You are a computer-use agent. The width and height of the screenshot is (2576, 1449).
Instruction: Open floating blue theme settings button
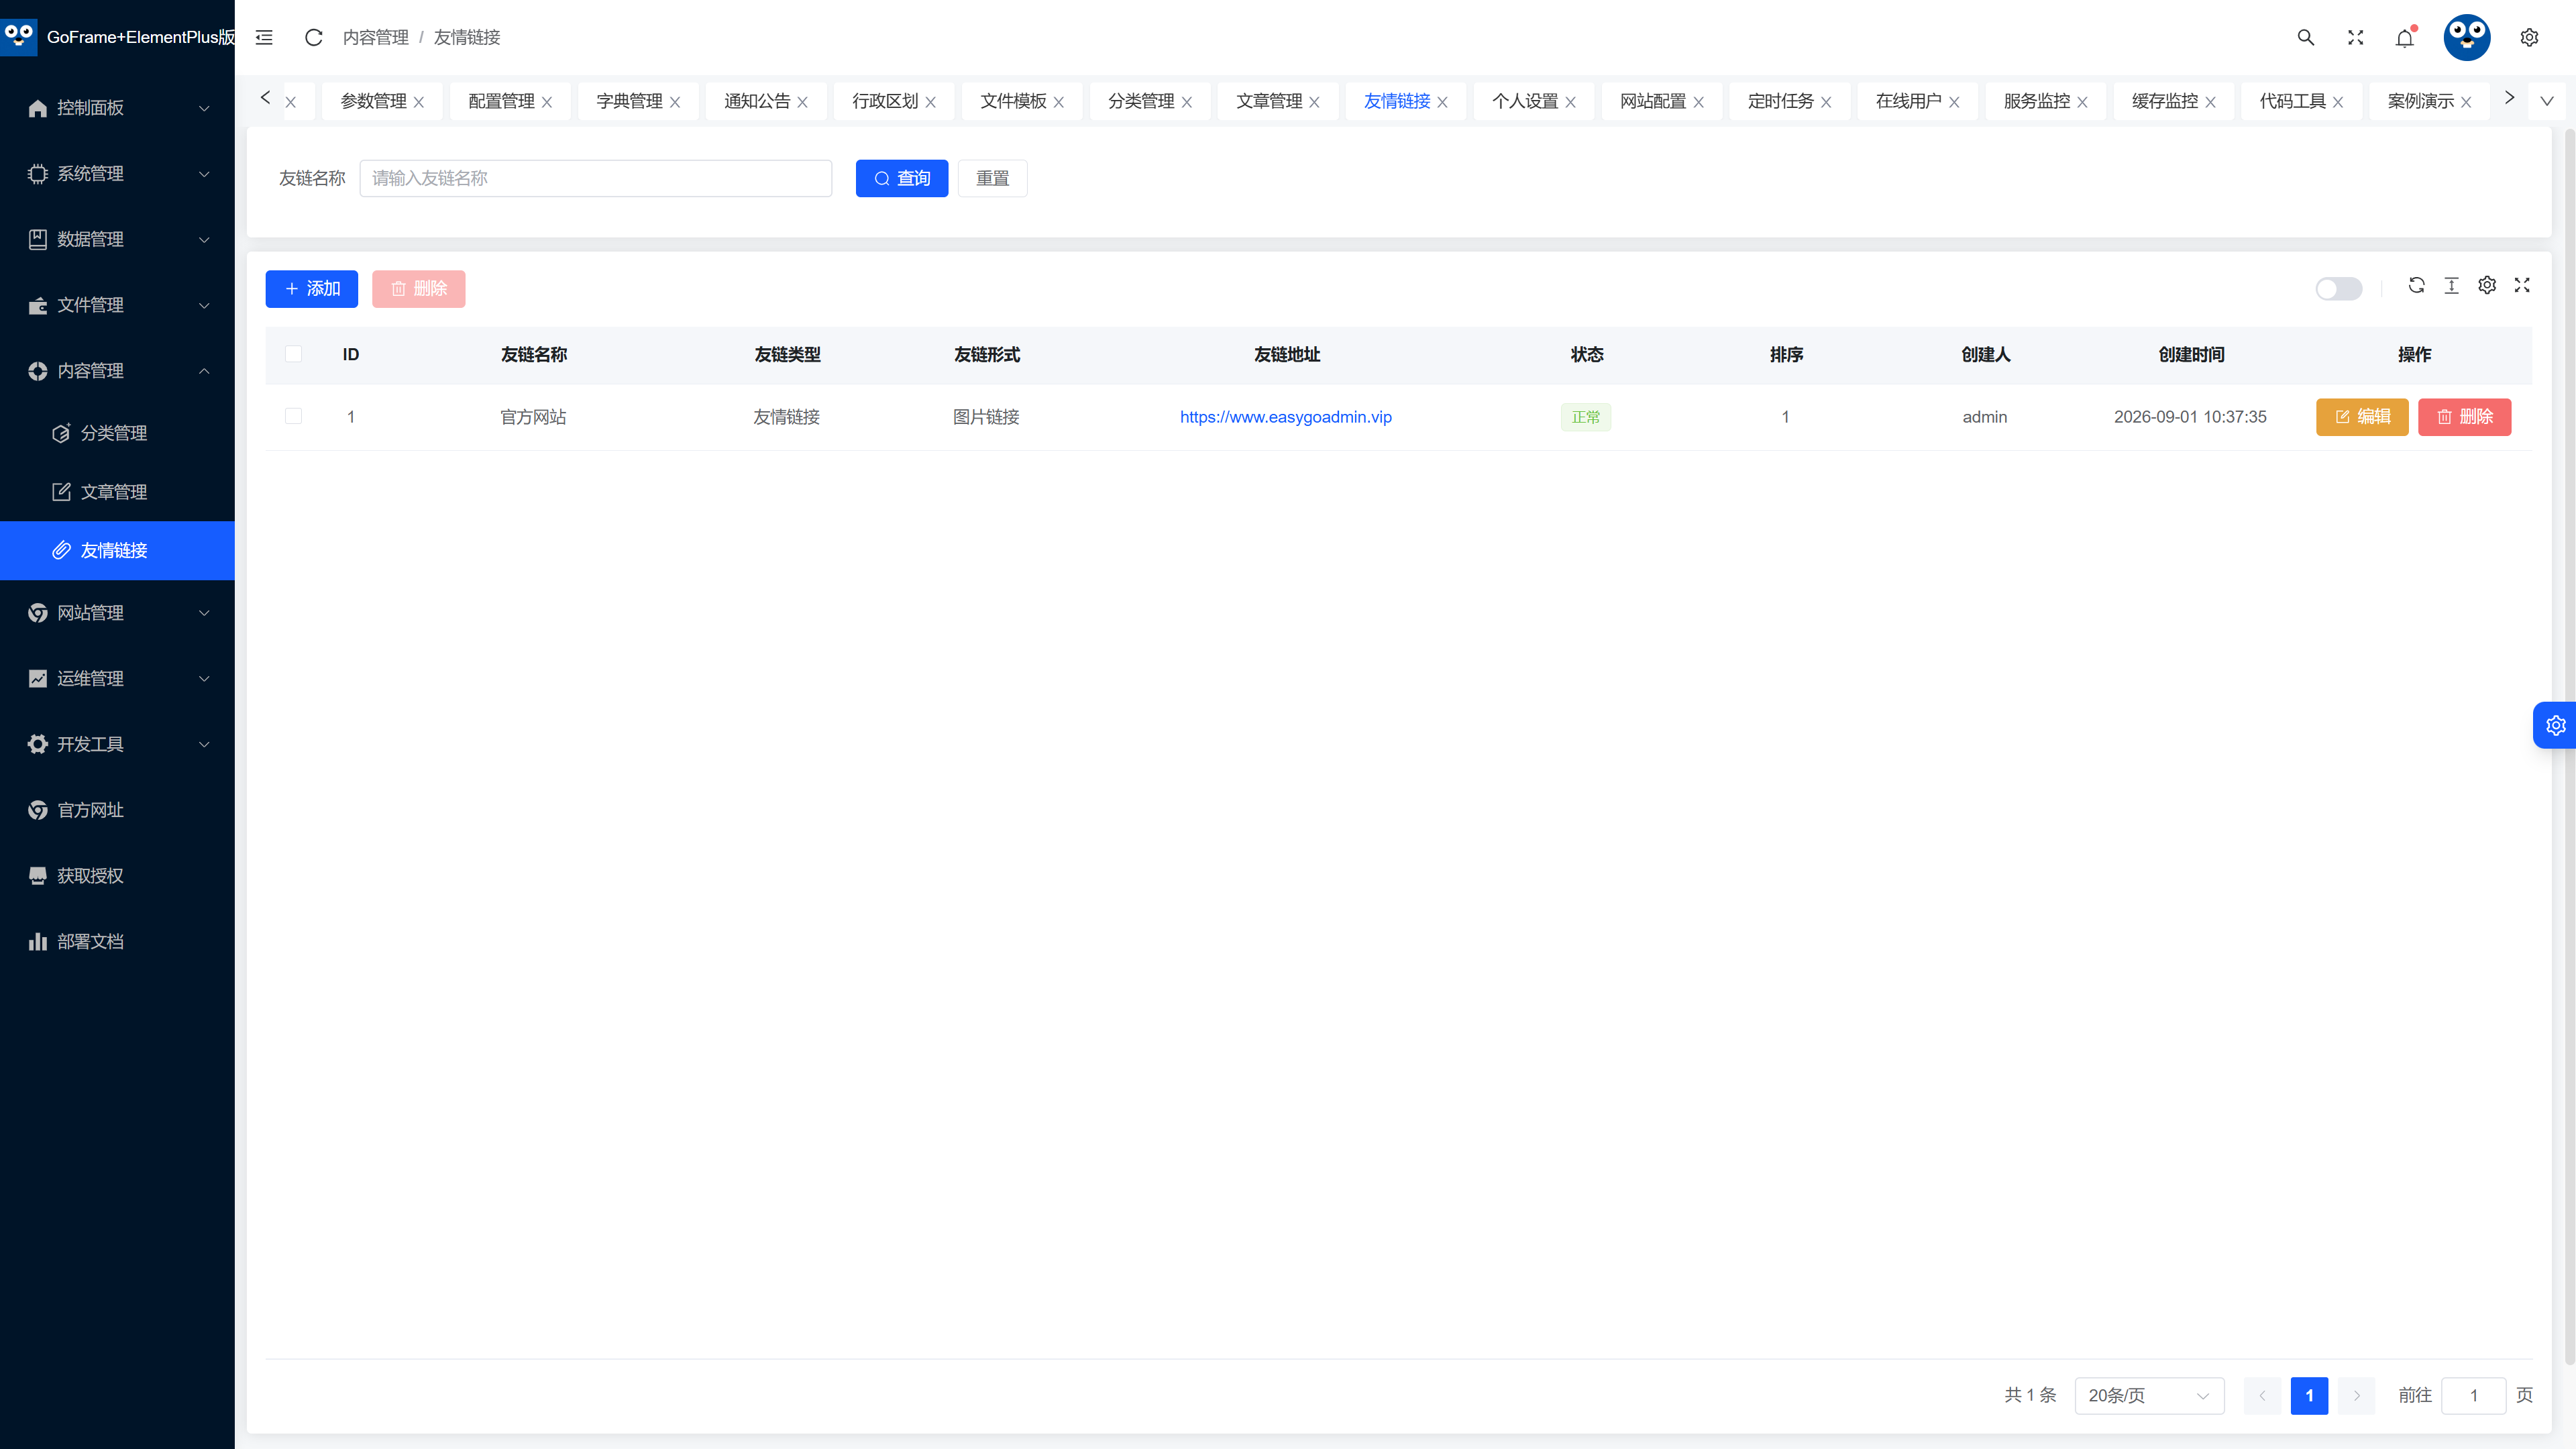(2555, 725)
